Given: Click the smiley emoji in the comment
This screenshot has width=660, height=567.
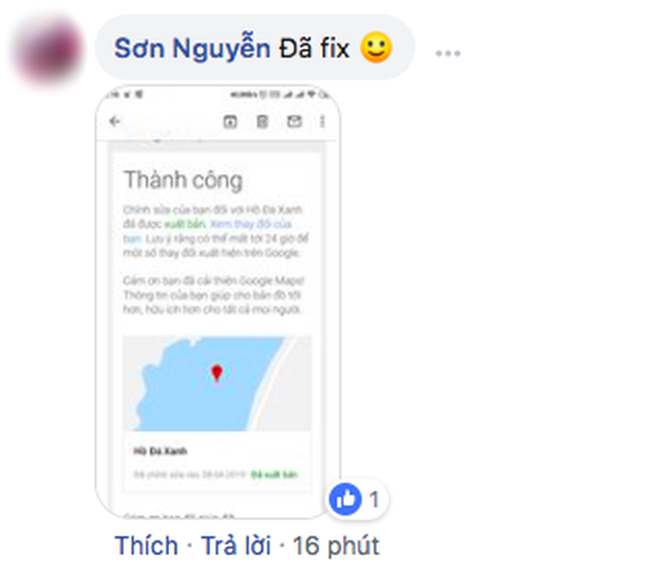Looking at the screenshot, I should (376, 47).
